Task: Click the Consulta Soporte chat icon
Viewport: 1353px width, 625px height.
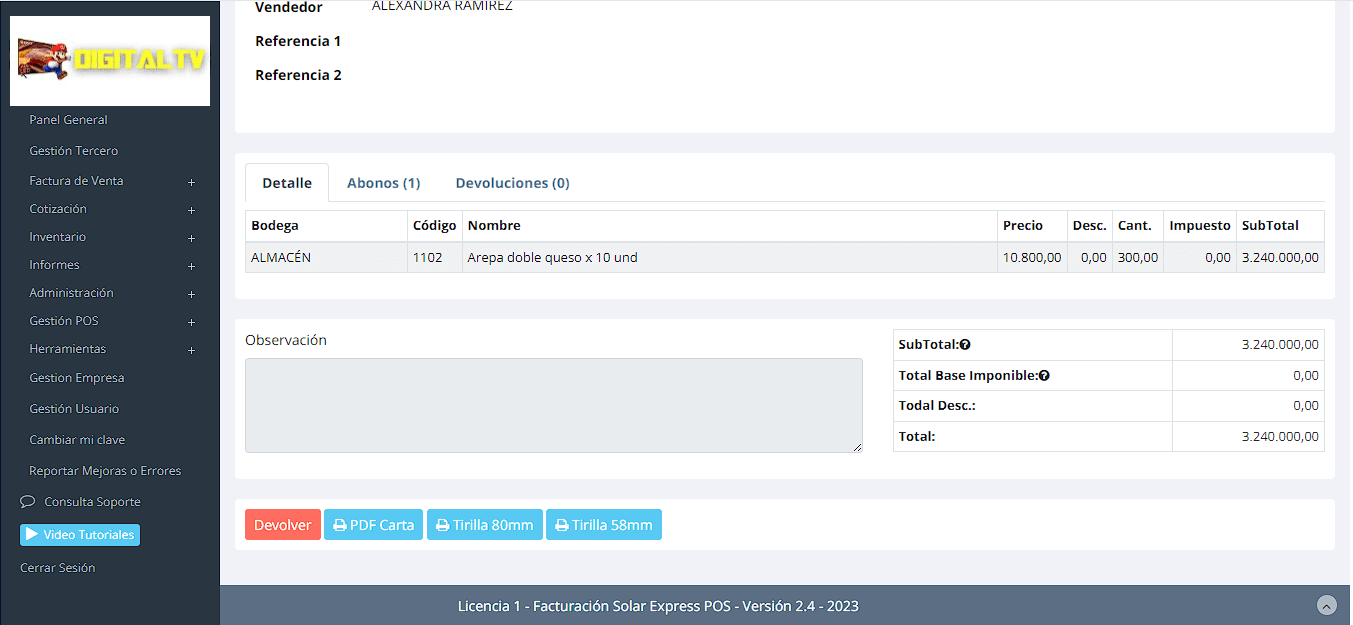Action: click(x=28, y=502)
